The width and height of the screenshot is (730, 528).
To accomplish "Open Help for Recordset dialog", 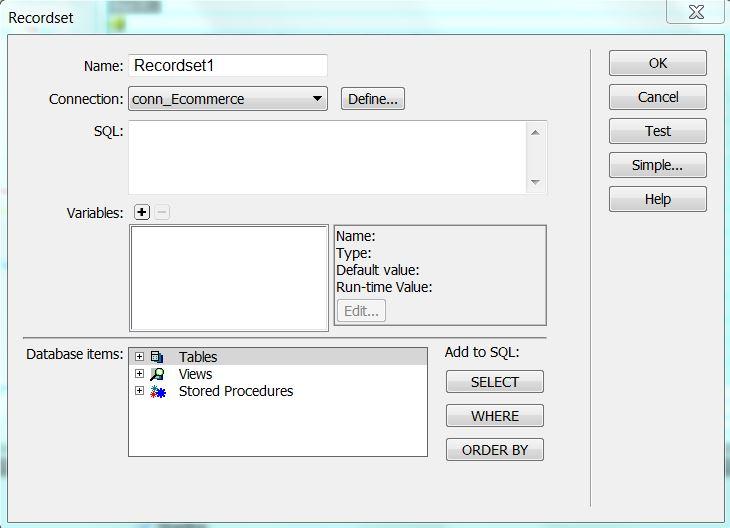I will [x=657, y=199].
